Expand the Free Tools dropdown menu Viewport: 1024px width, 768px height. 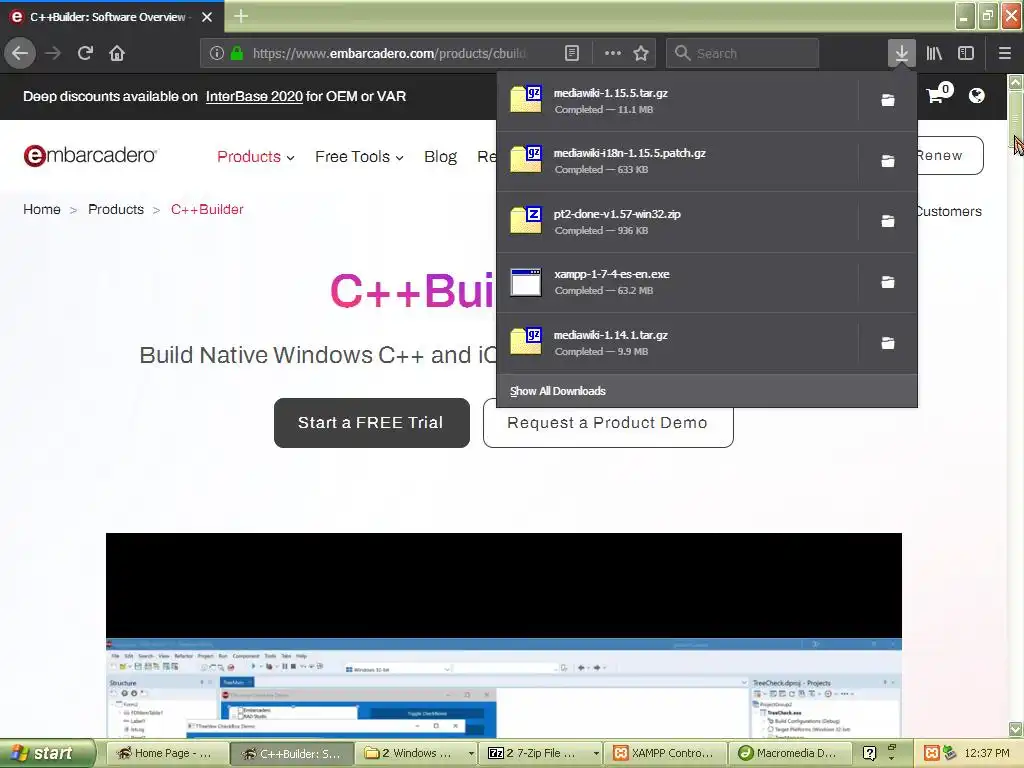point(359,157)
